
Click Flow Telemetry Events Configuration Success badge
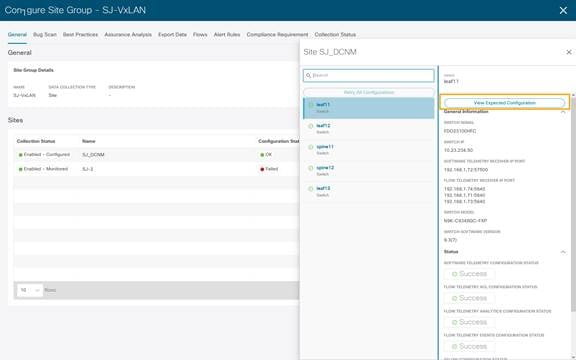[x=469, y=346]
